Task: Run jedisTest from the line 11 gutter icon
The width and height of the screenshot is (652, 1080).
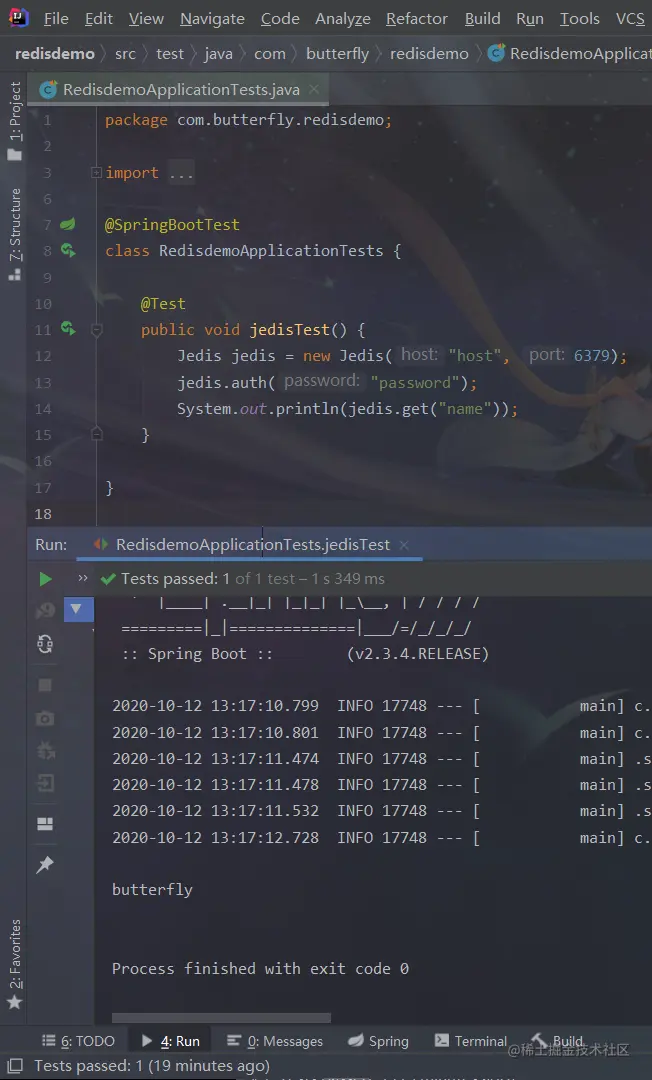Action: [67, 329]
